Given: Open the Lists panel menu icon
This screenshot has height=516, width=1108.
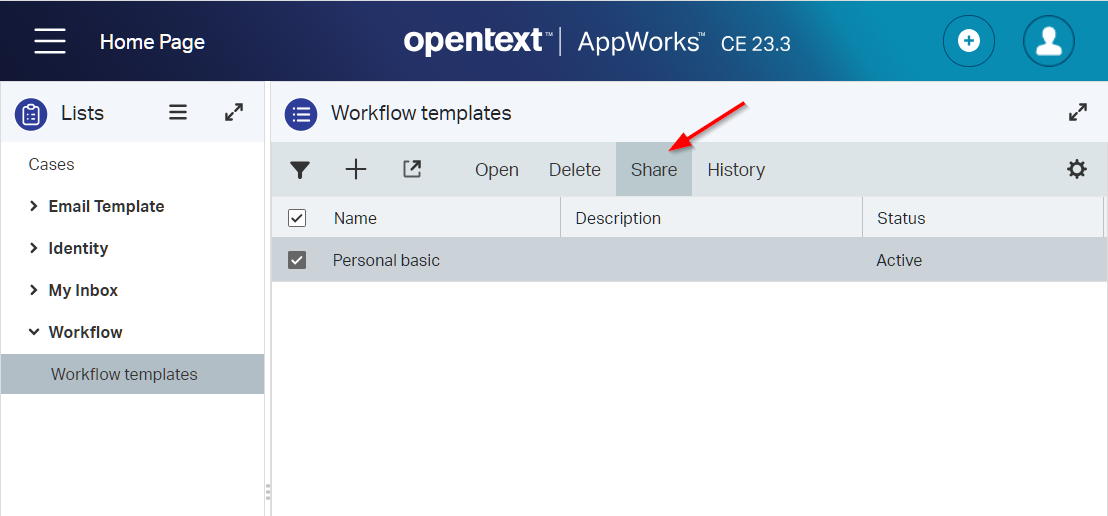Looking at the screenshot, I should 178,113.
